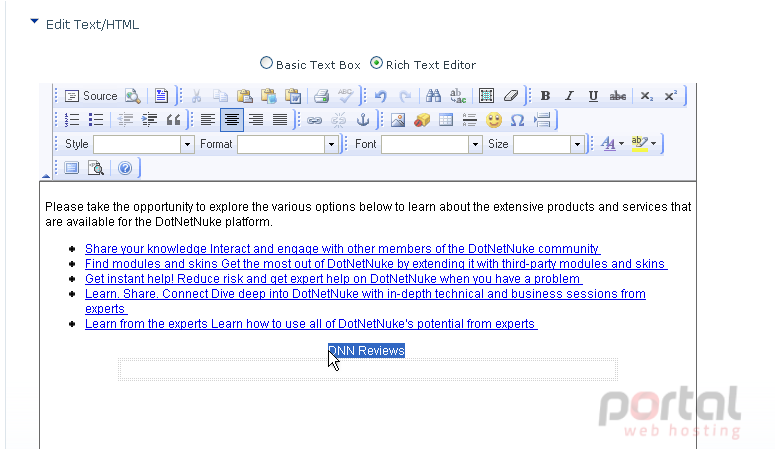This screenshot has height=450, width=776.
Task: Open Find with binoculars icon
Action: (x=434, y=96)
